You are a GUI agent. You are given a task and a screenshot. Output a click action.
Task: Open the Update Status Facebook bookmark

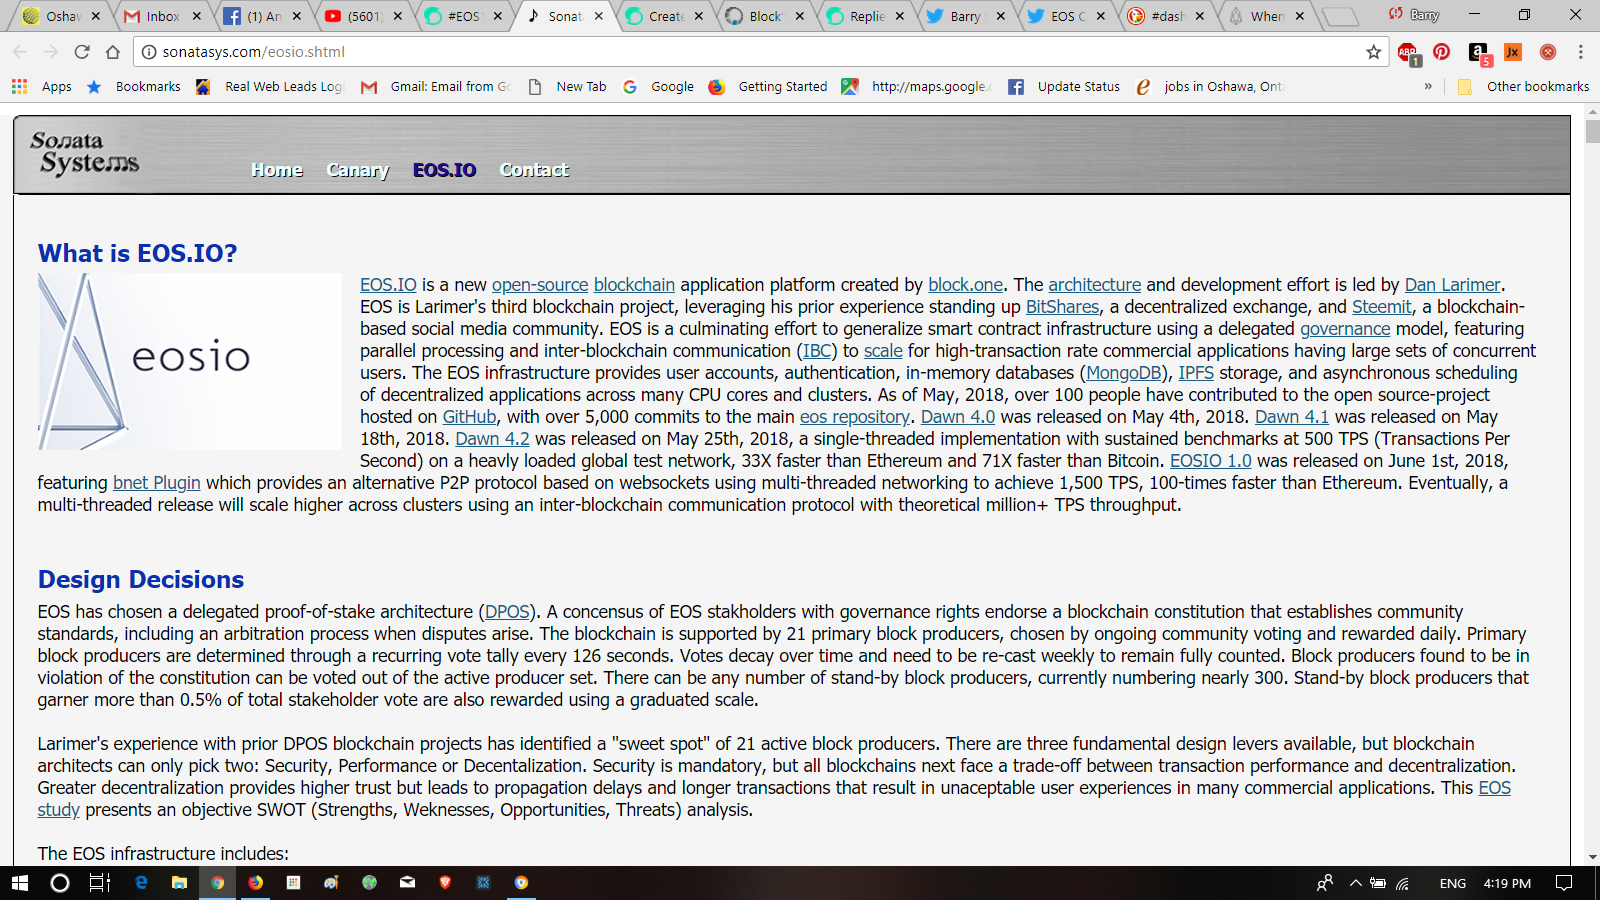coord(1064,87)
